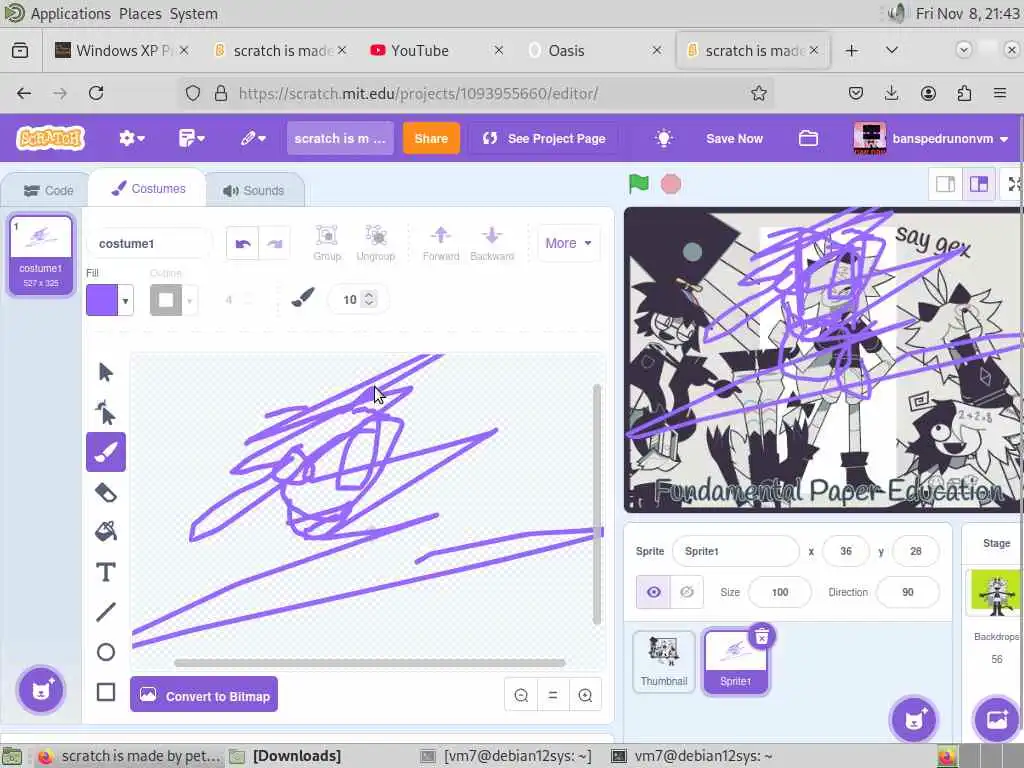This screenshot has width=1024, height=768.
Task: Open the tutorials lightbulb icon
Action: (664, 138)
